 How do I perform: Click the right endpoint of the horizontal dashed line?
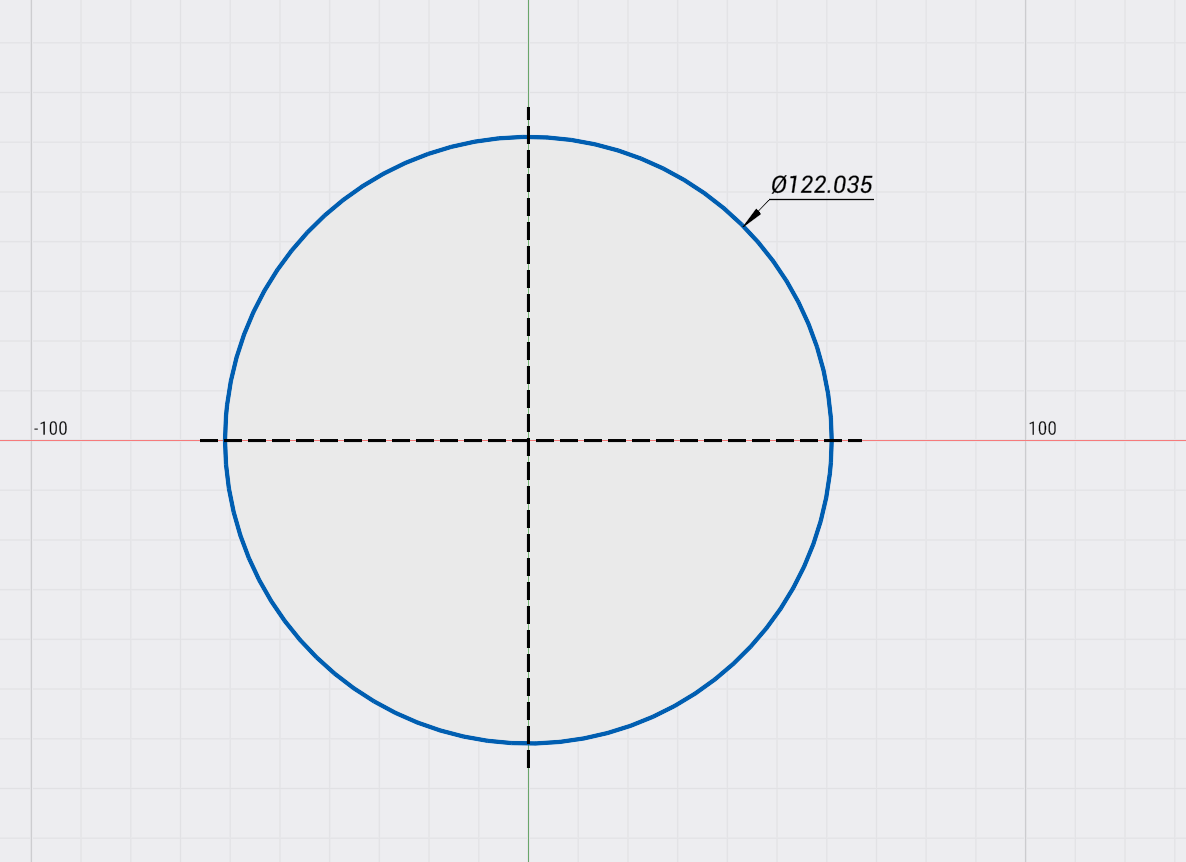(861, 440)
